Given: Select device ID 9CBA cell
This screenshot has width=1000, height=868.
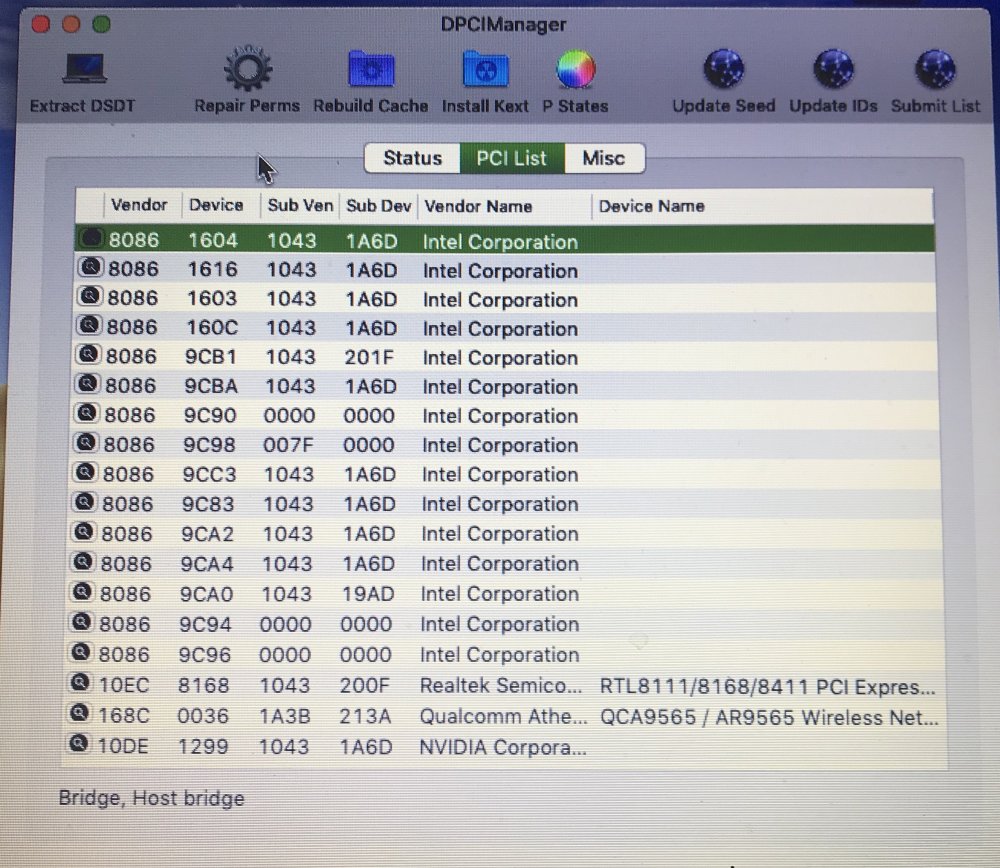Looking at the screenshot, I should pos(210,386).
